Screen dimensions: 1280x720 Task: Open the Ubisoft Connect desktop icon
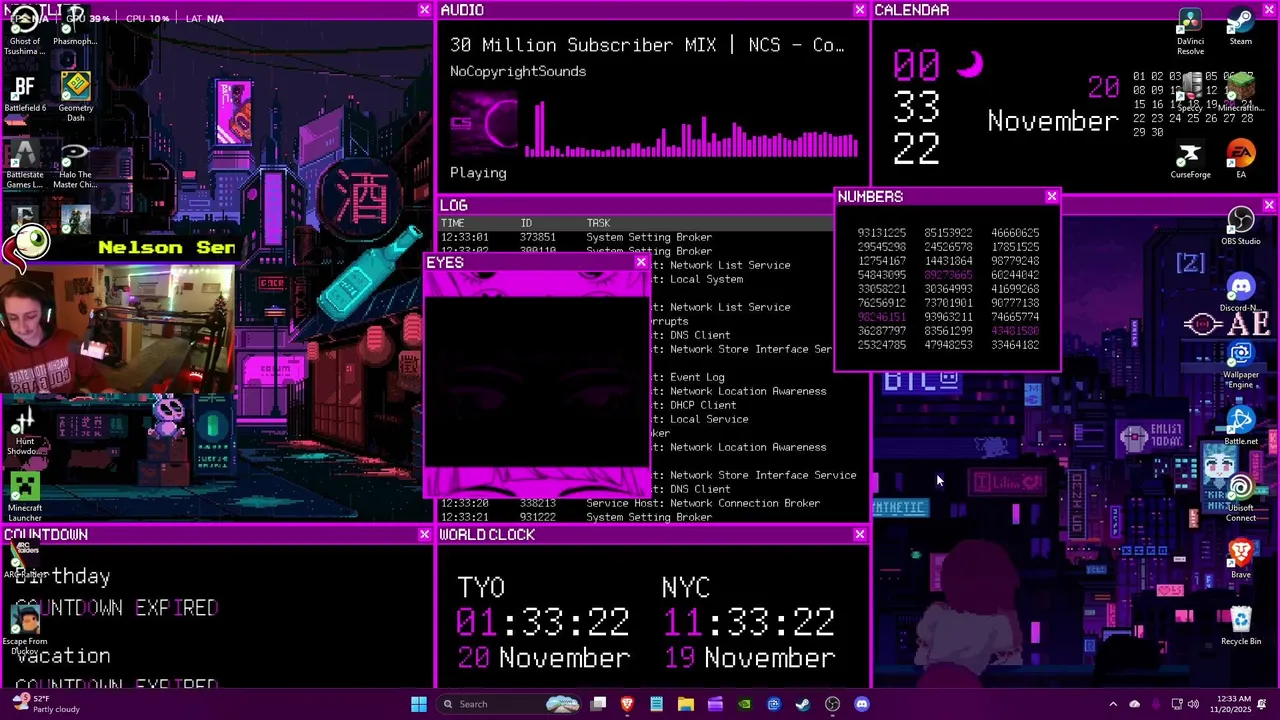[1241, 498]
